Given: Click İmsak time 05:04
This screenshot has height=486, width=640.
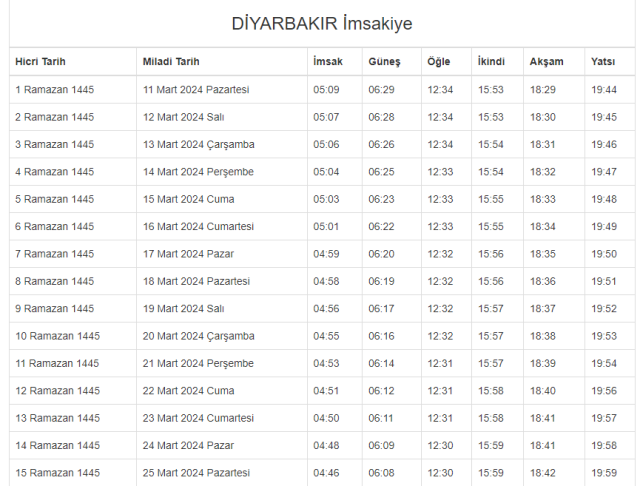Looking at the screenshot, I should (326, 172).
